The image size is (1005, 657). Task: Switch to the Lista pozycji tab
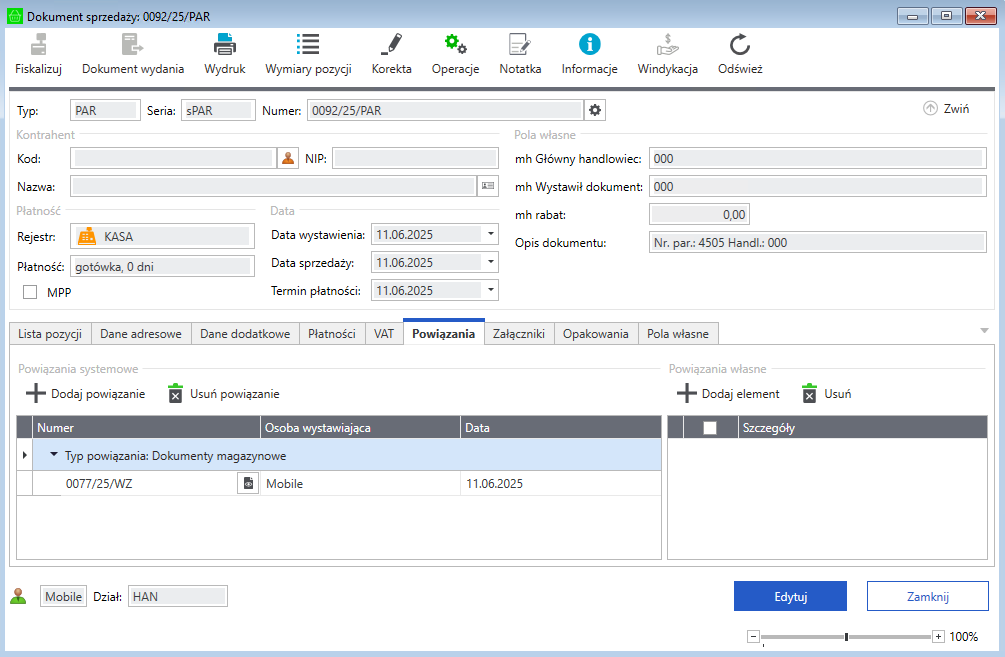(x=50, y=334)
